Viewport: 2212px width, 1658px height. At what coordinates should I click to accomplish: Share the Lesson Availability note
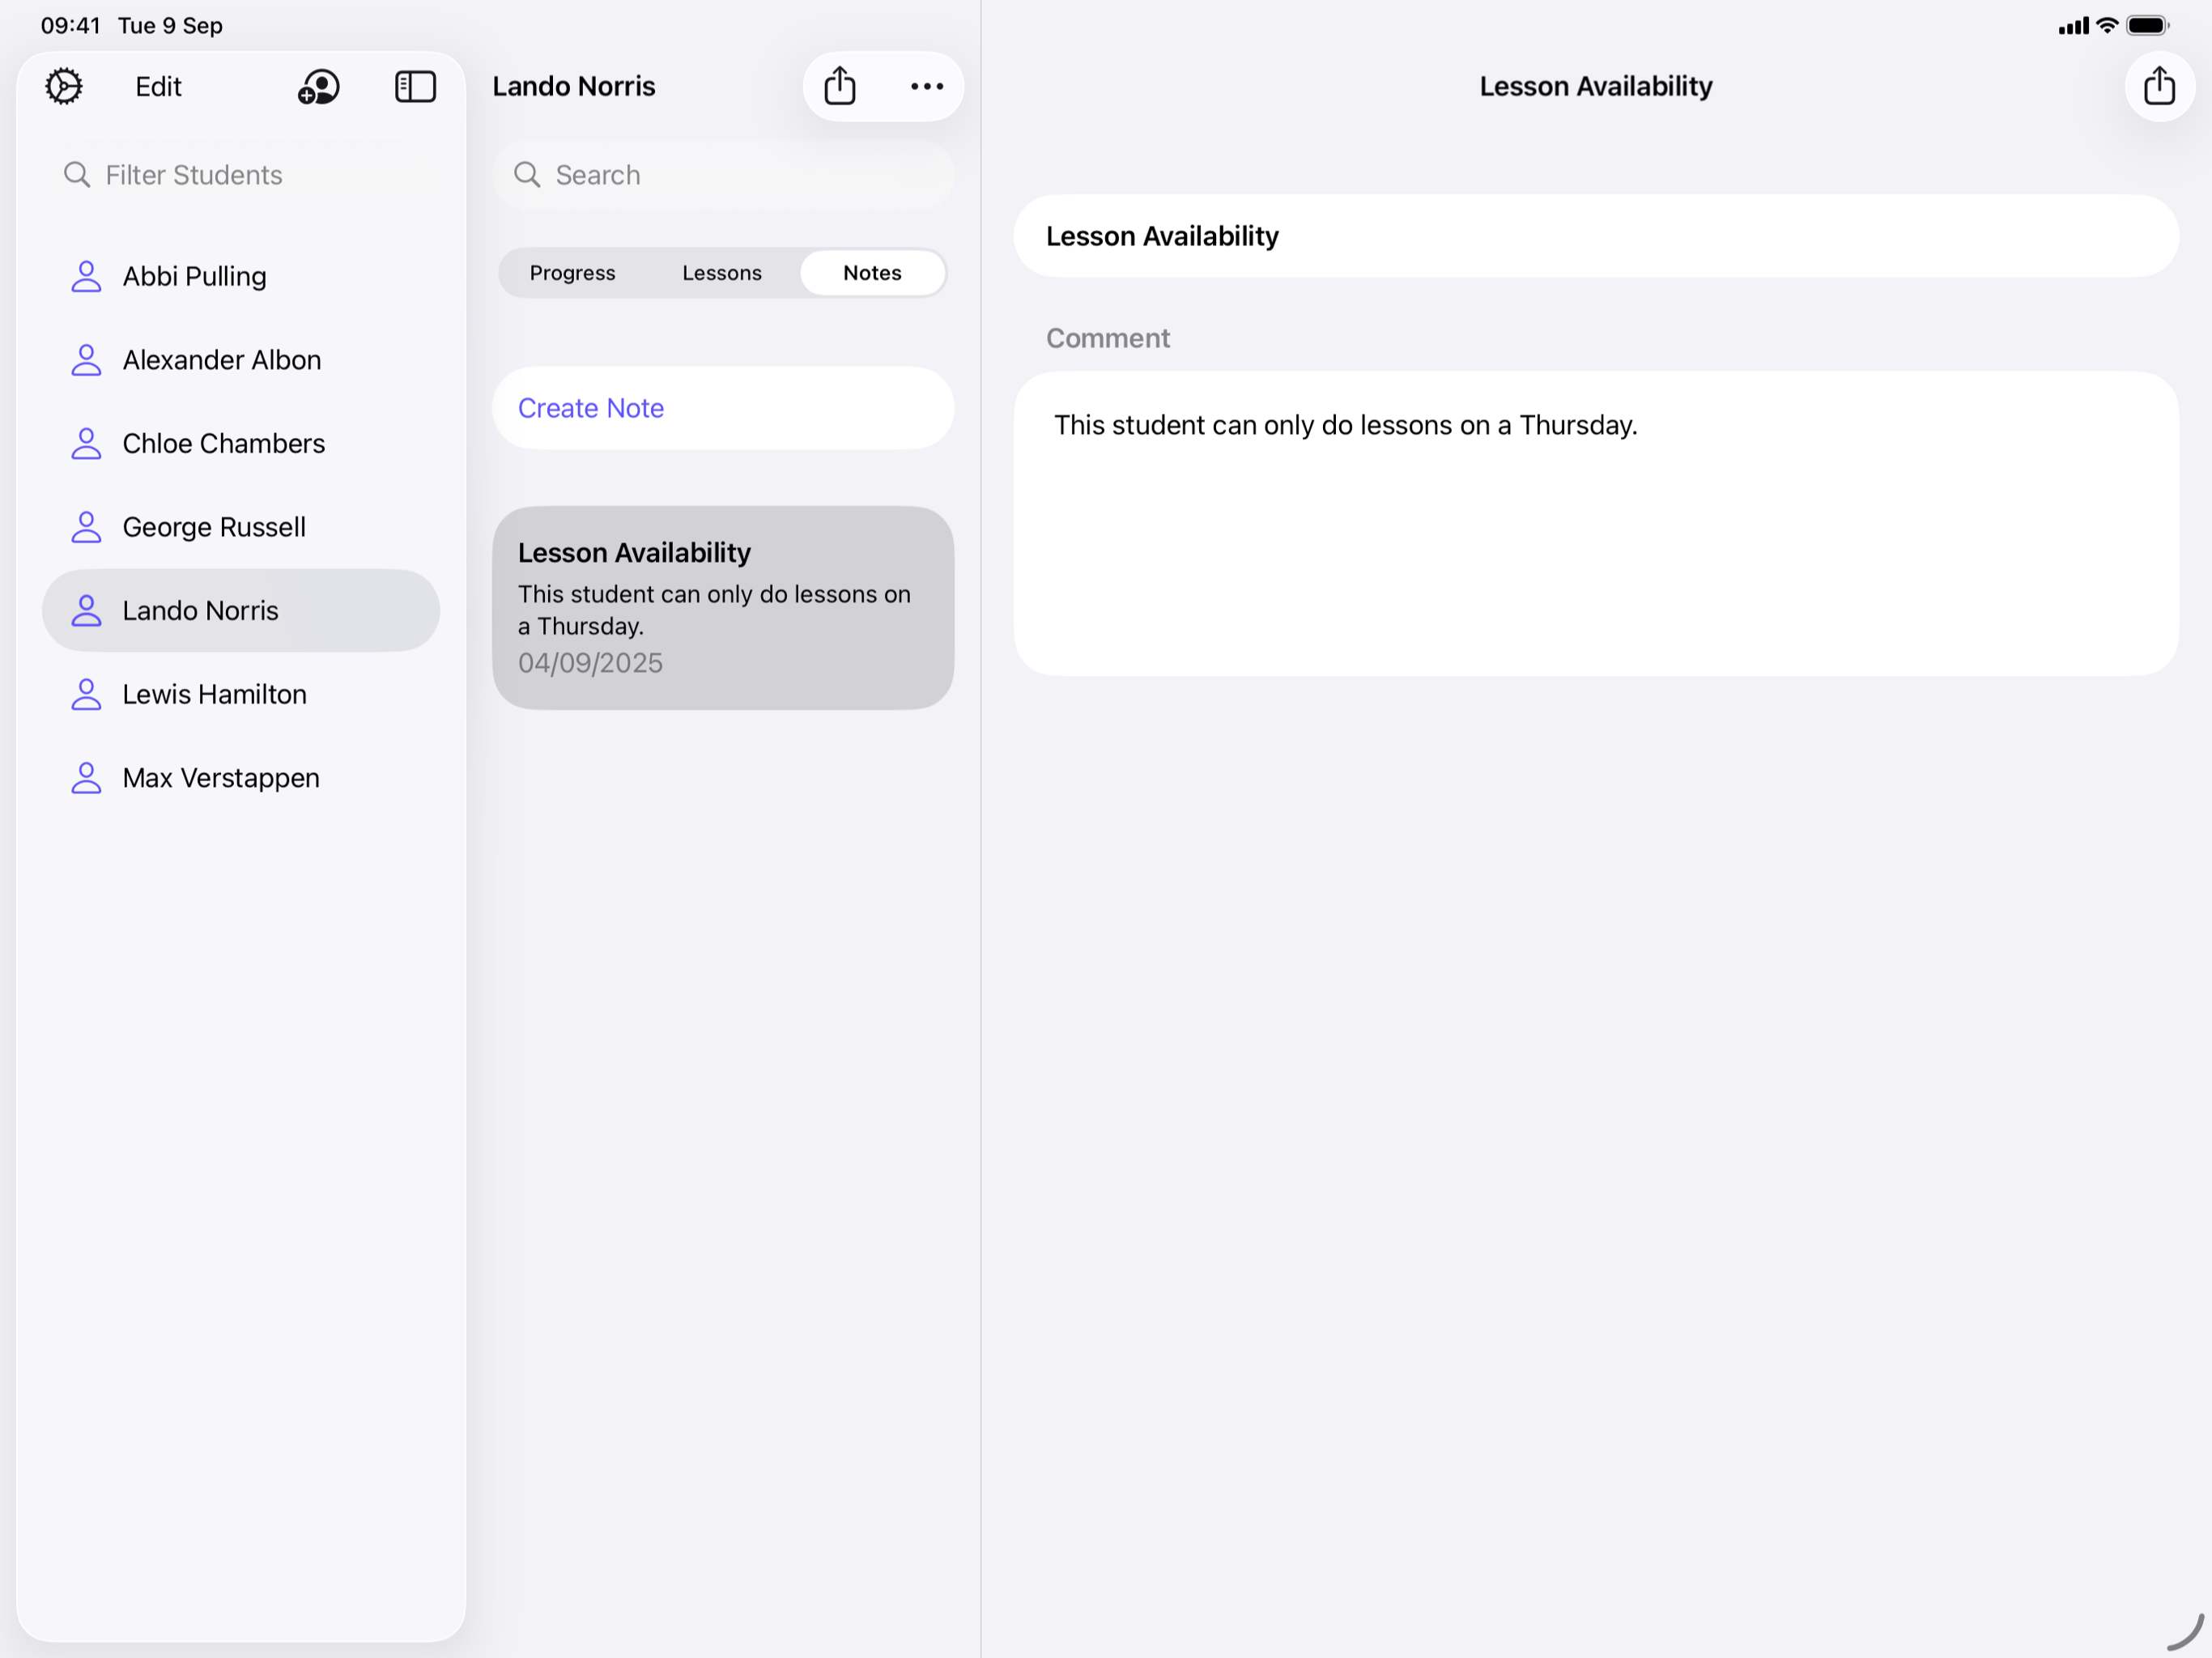point(2158,87)
